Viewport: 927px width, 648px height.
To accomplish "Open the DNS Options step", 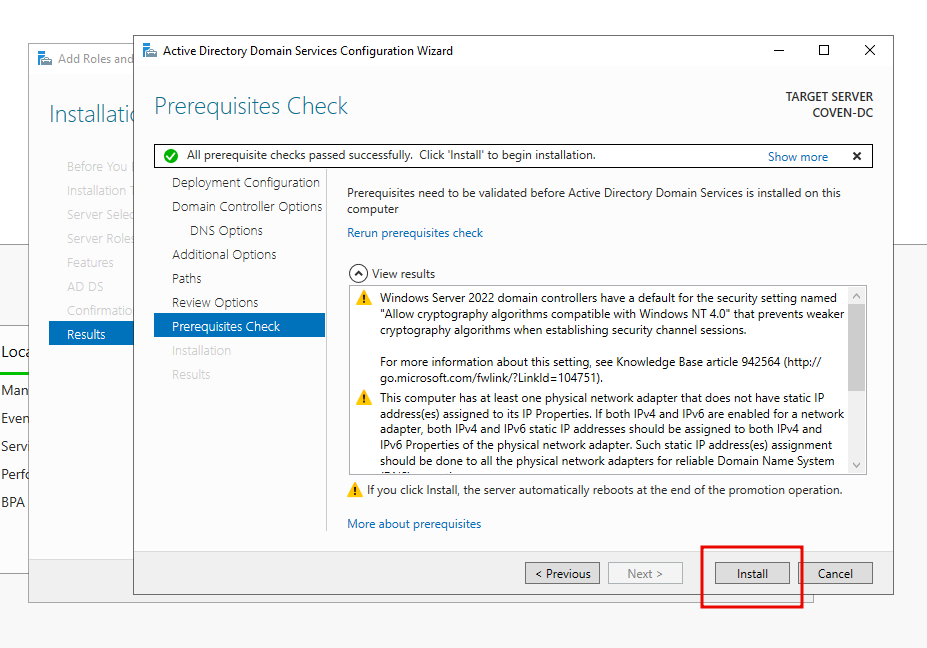I will pyautogui.click(x=226, y=231).
